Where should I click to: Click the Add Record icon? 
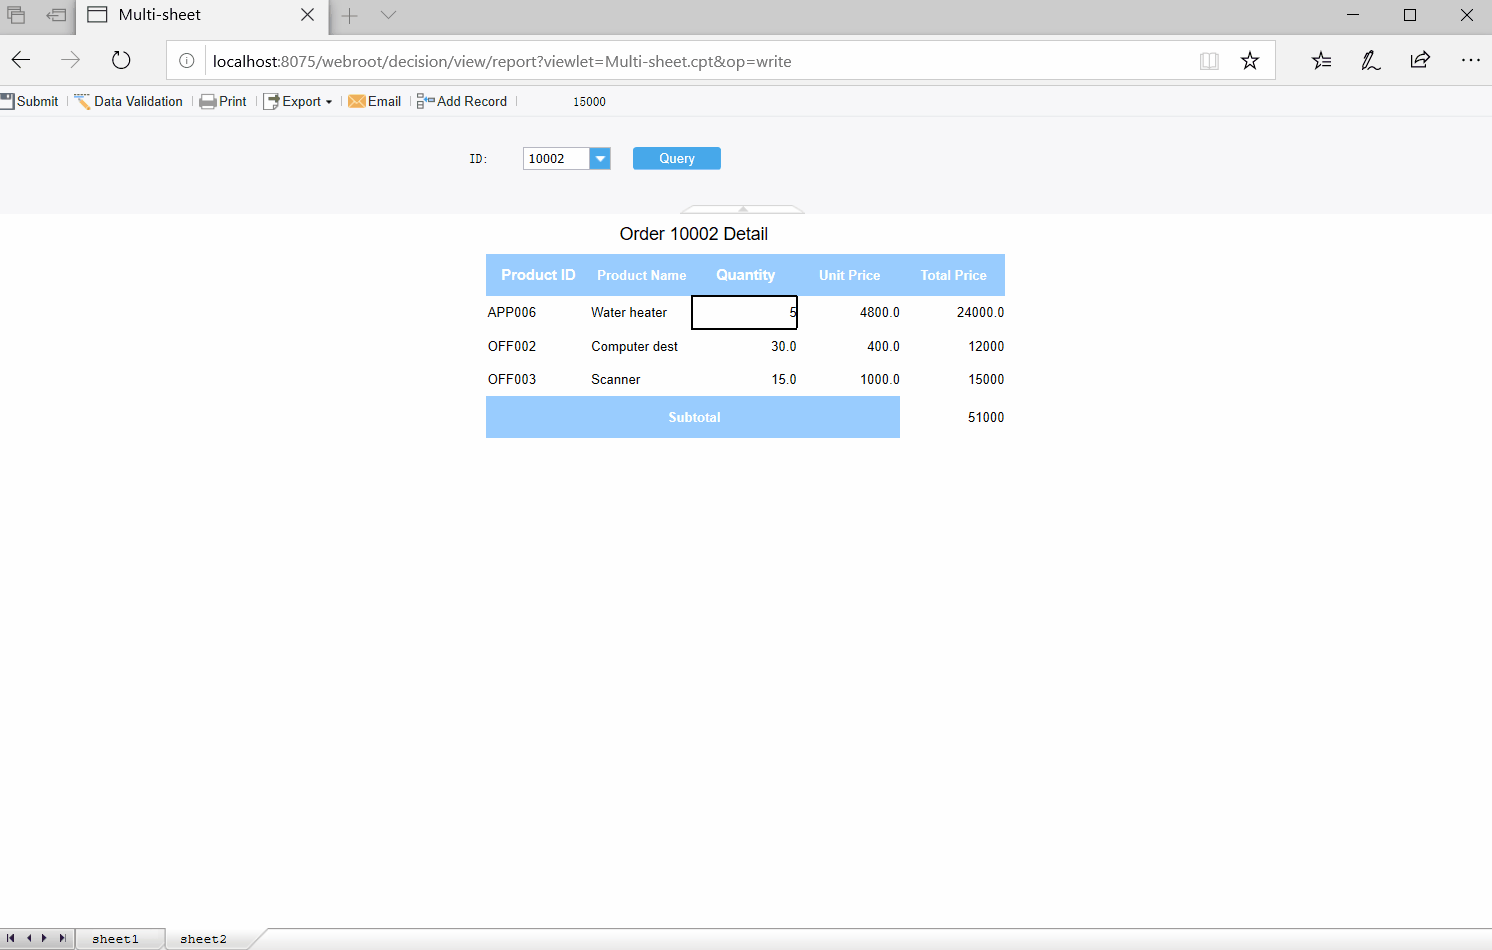click(x=426, y=101)
